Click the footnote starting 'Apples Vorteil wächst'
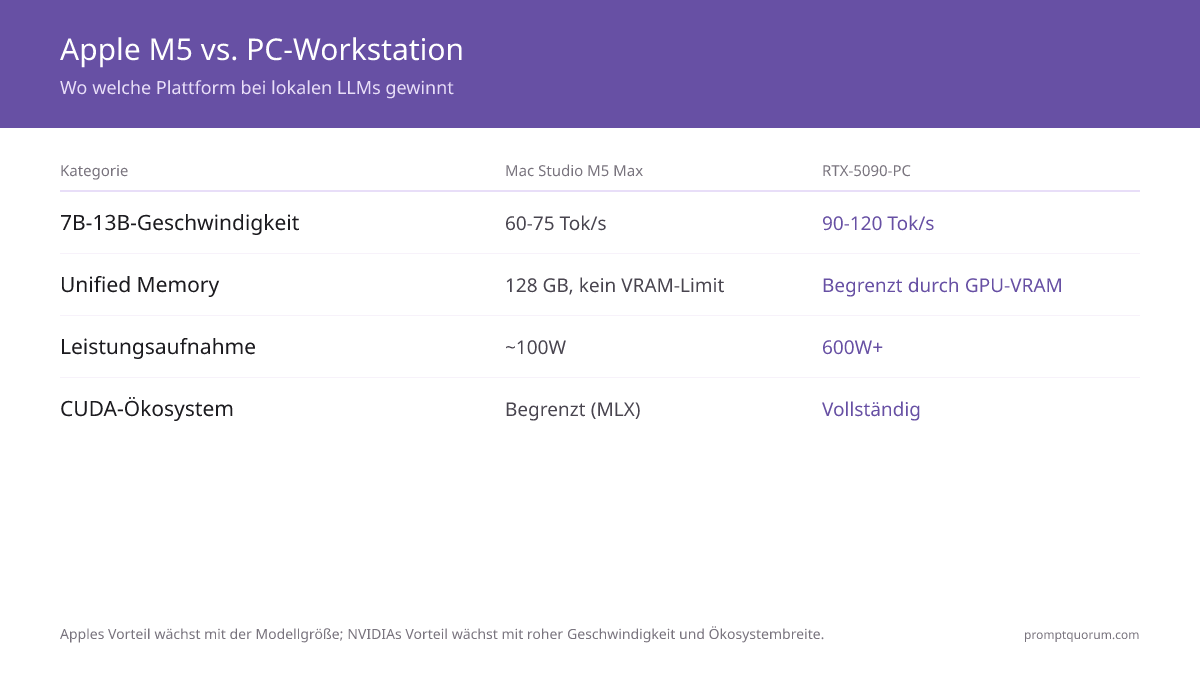 tap(442, 634)
